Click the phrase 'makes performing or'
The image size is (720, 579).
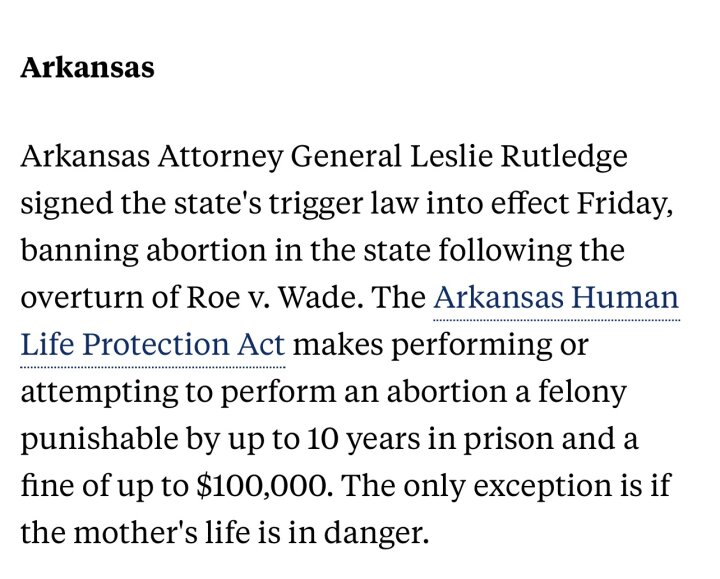[440, 344]
